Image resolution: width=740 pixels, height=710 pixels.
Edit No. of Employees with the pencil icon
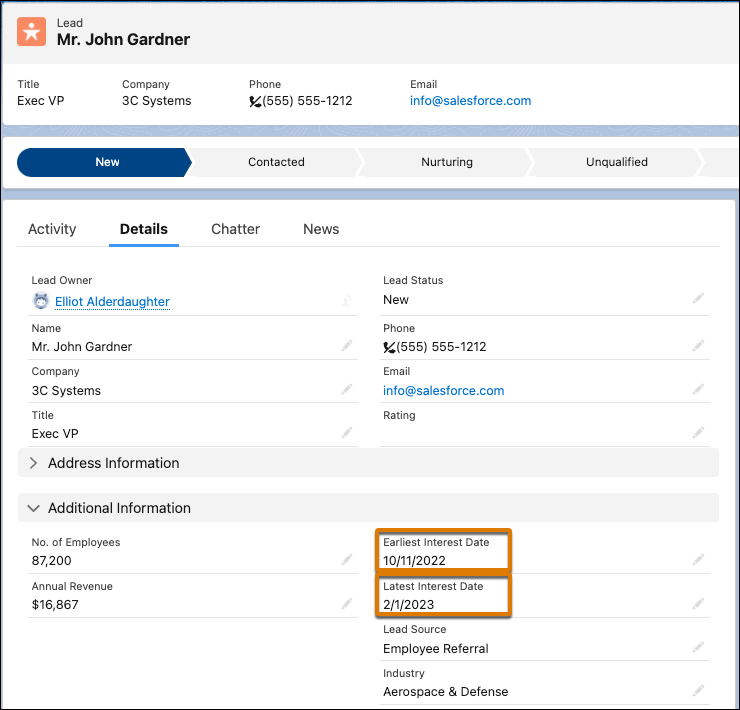coord(347,560)
